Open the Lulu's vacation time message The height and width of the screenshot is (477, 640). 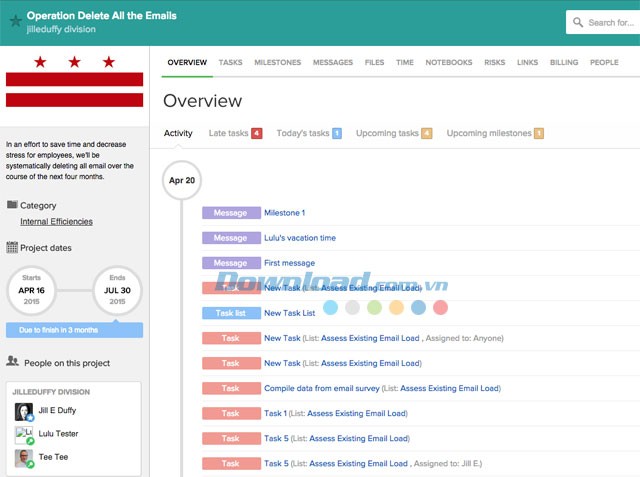(x=300, y=238)
